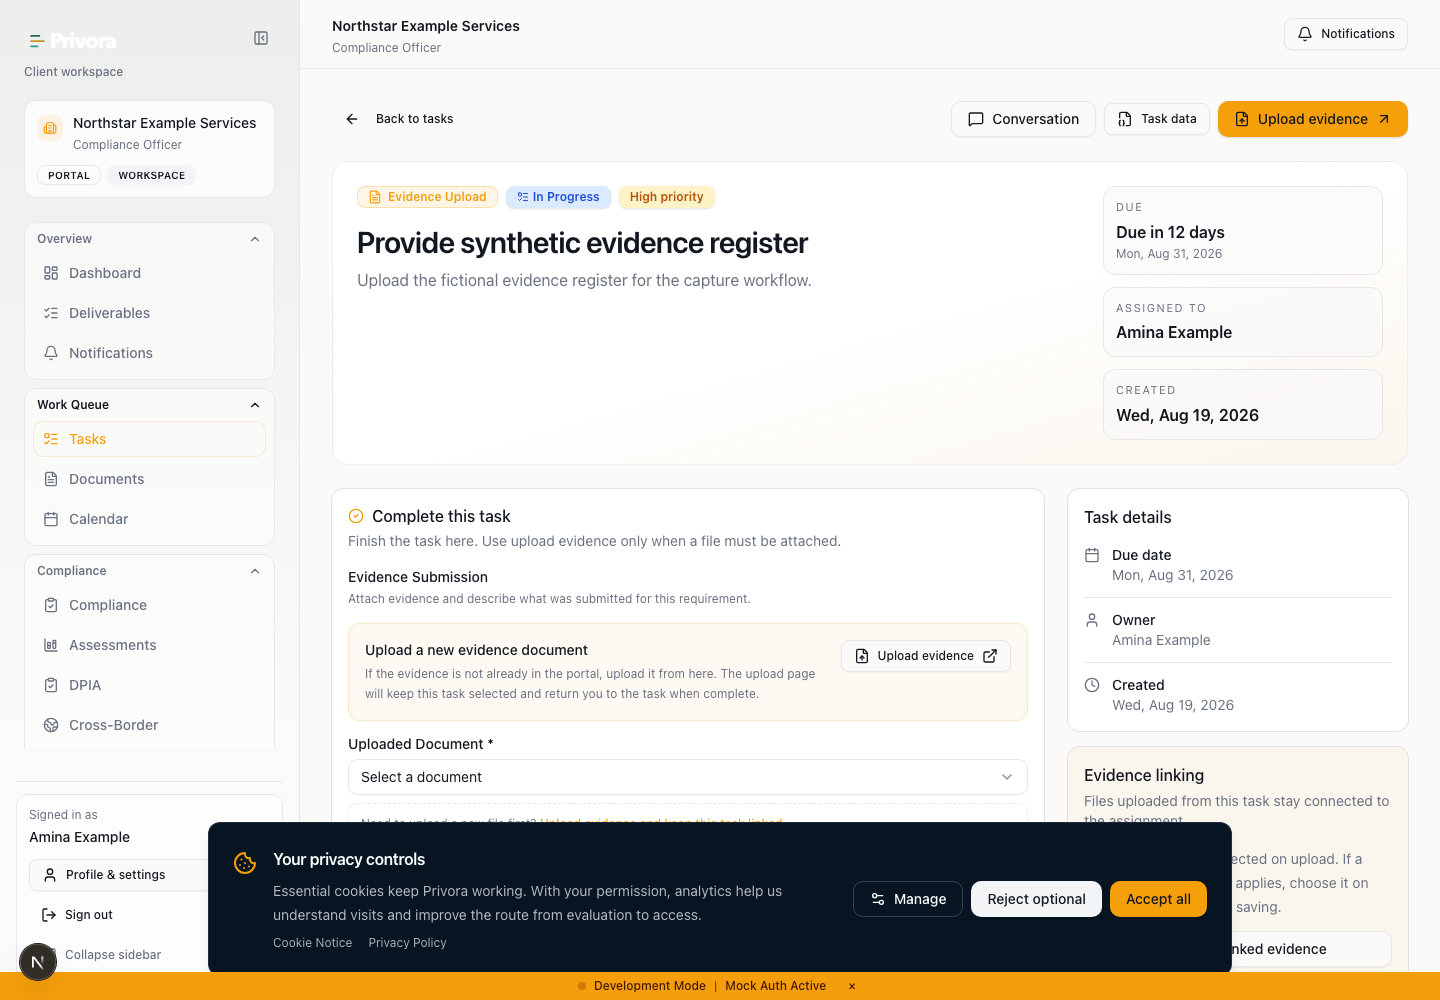Click the back arrow icon

click(352, 119)
